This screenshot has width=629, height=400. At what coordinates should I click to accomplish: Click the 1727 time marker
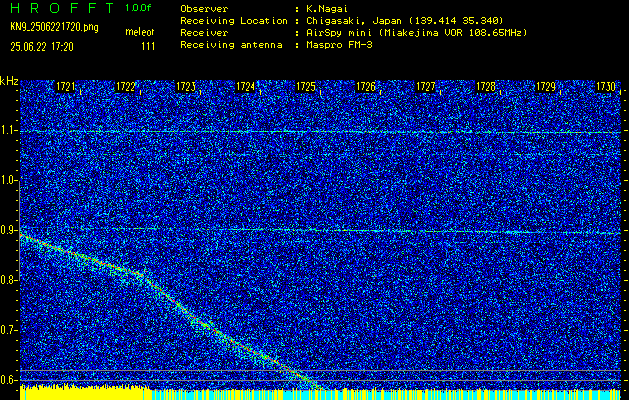426,87
